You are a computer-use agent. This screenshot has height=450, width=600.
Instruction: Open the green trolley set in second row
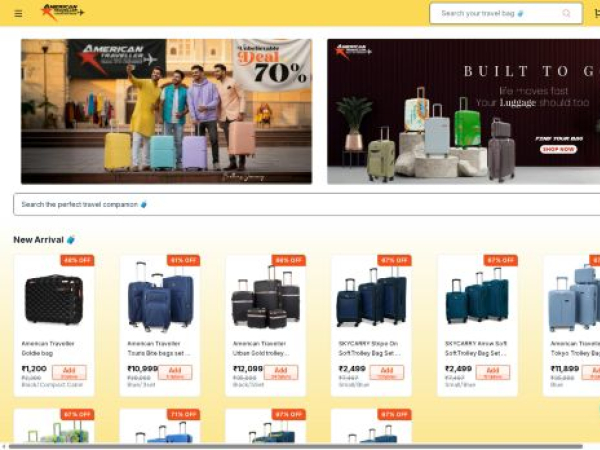coord(54,427)
